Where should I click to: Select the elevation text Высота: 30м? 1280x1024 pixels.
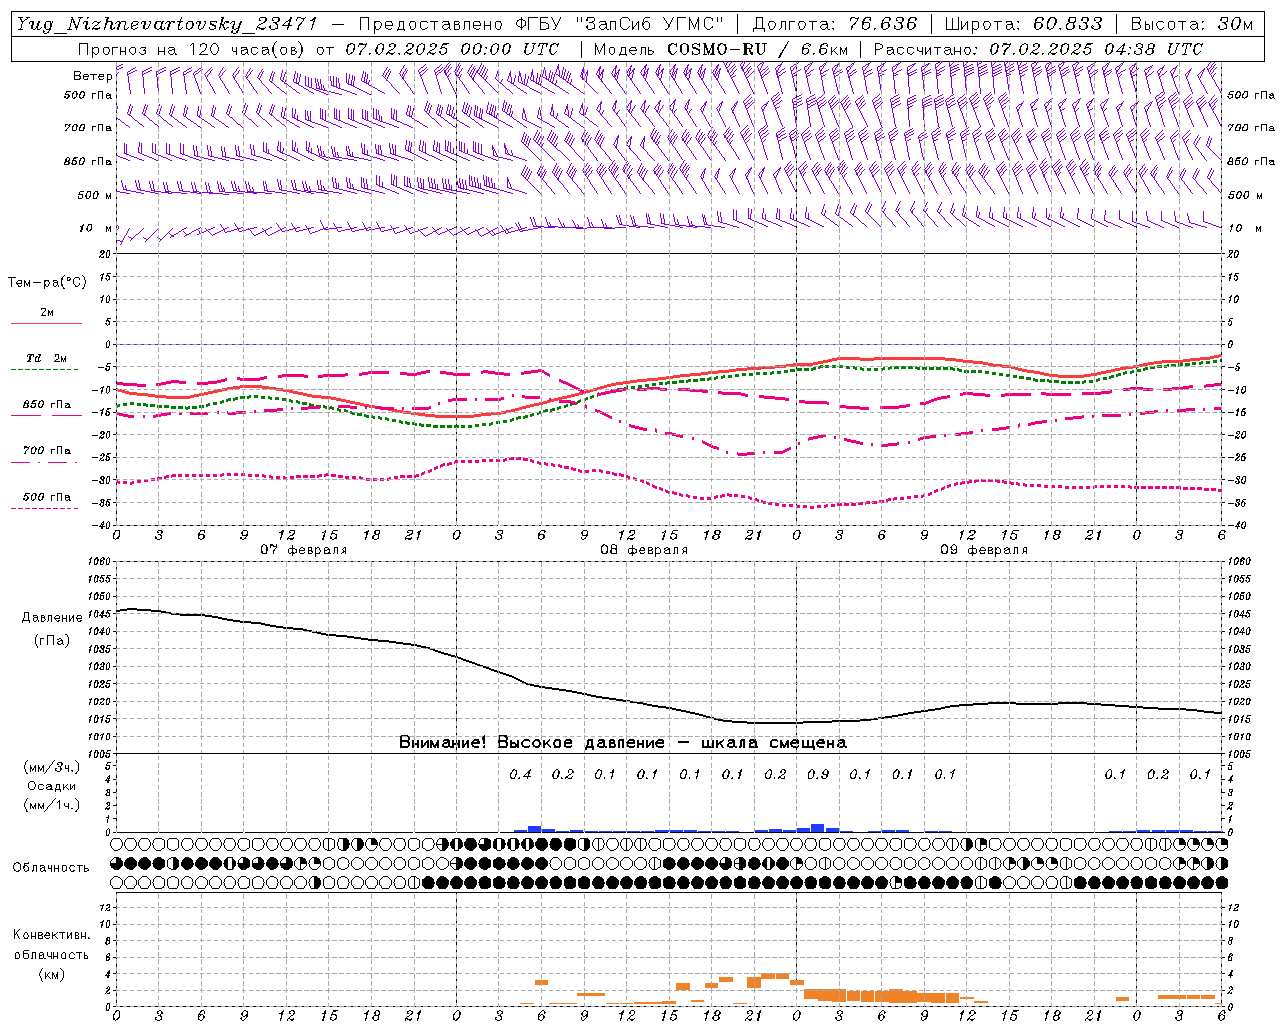[1191, 24]
